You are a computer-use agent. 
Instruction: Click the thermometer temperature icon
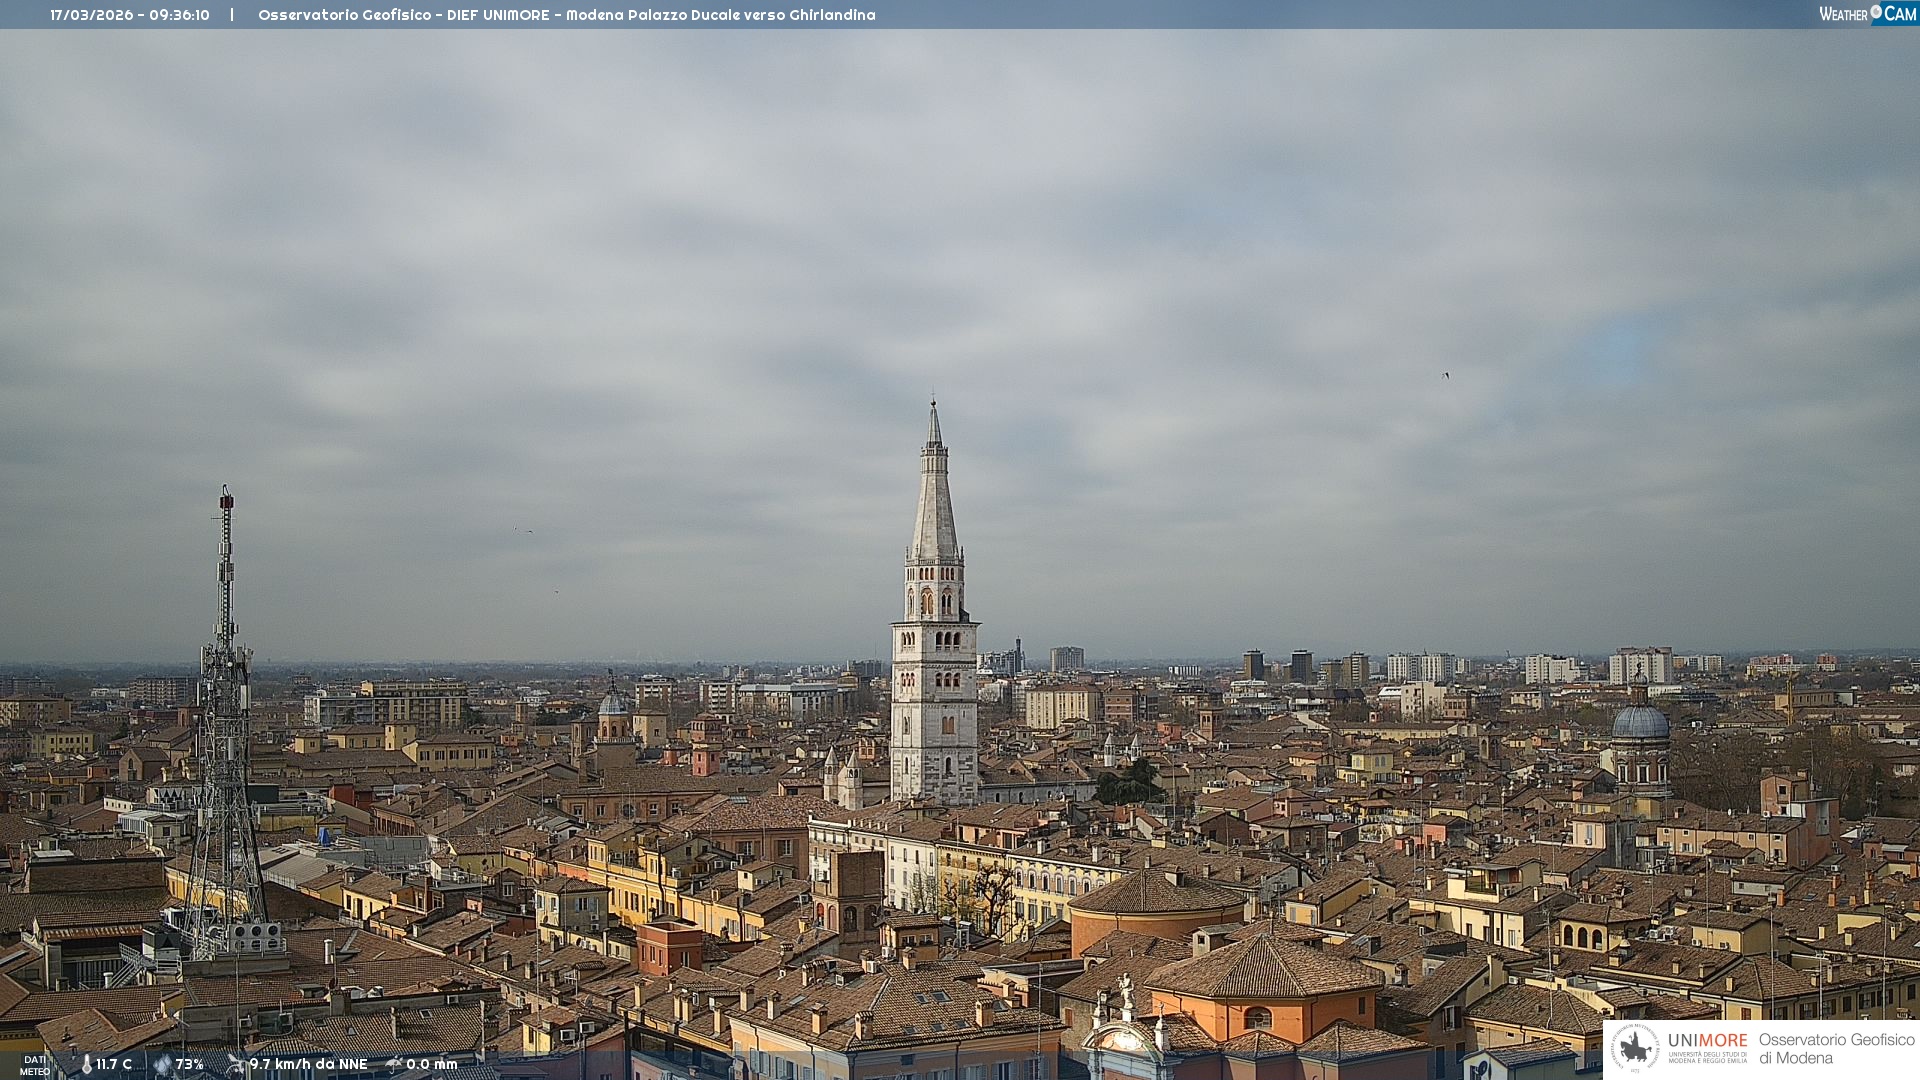(86, 1065)
